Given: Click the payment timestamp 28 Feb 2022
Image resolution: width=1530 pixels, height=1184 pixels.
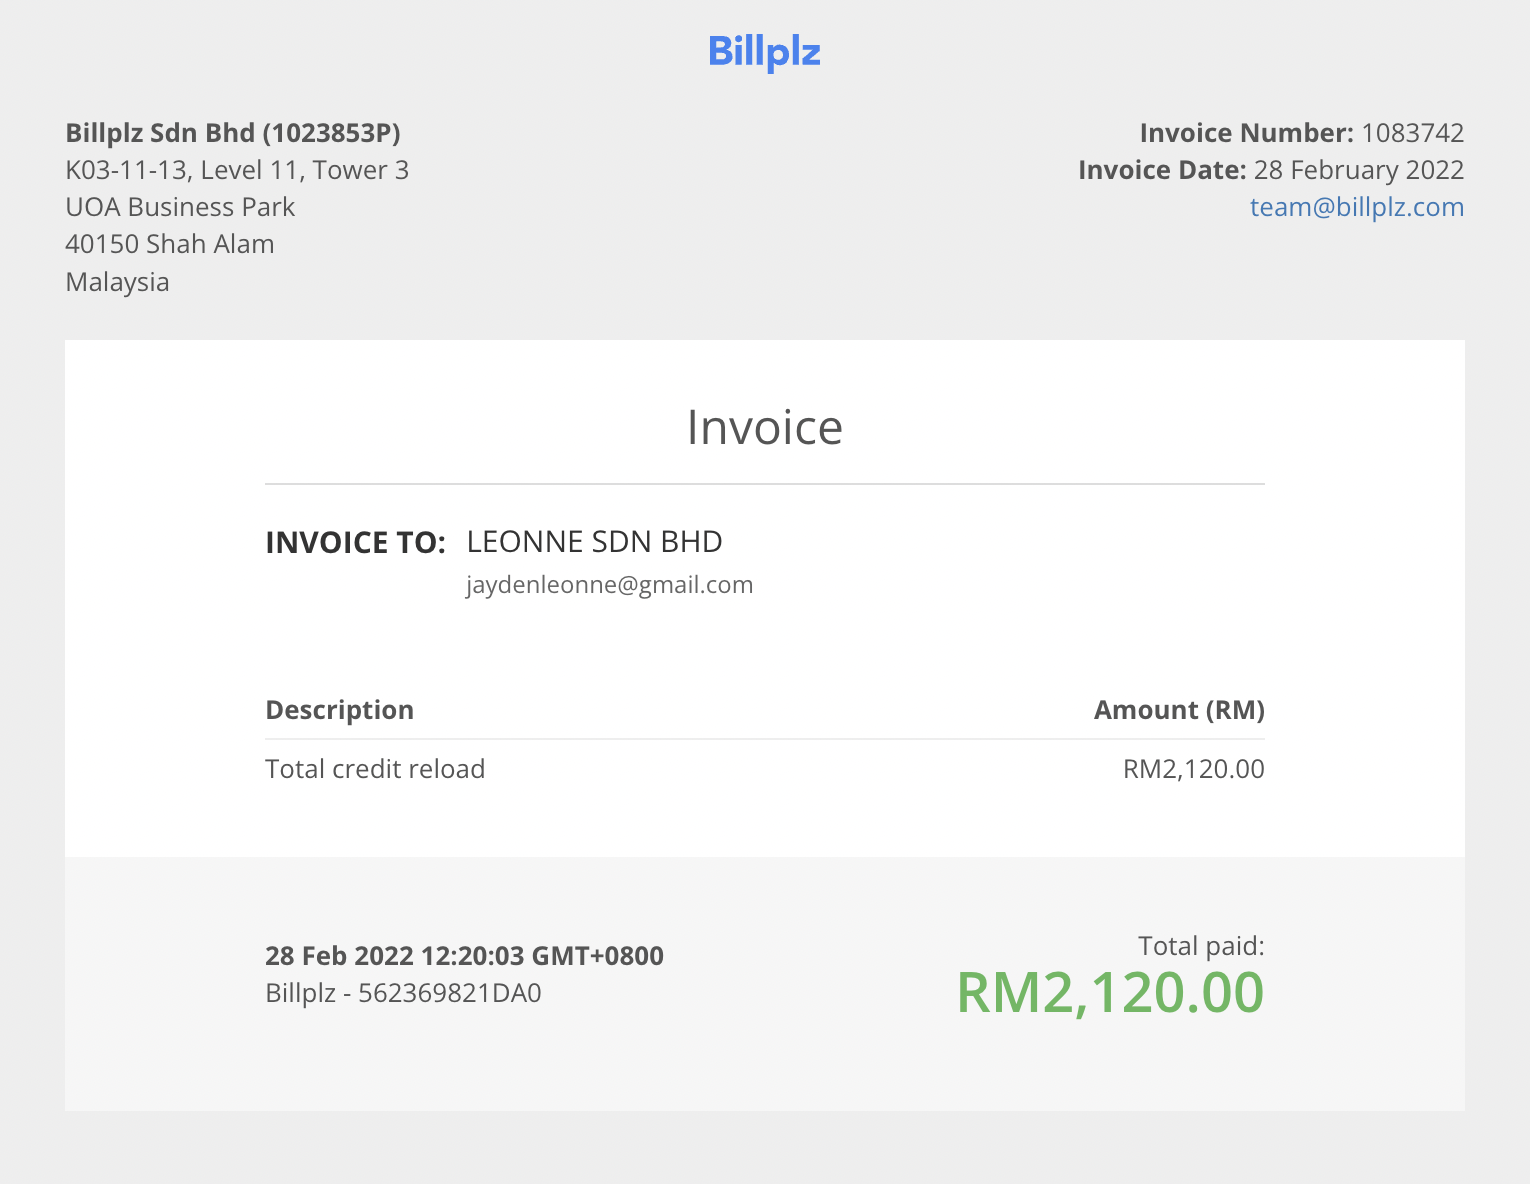Looking at the screenshot, I should tap(464, 956).
